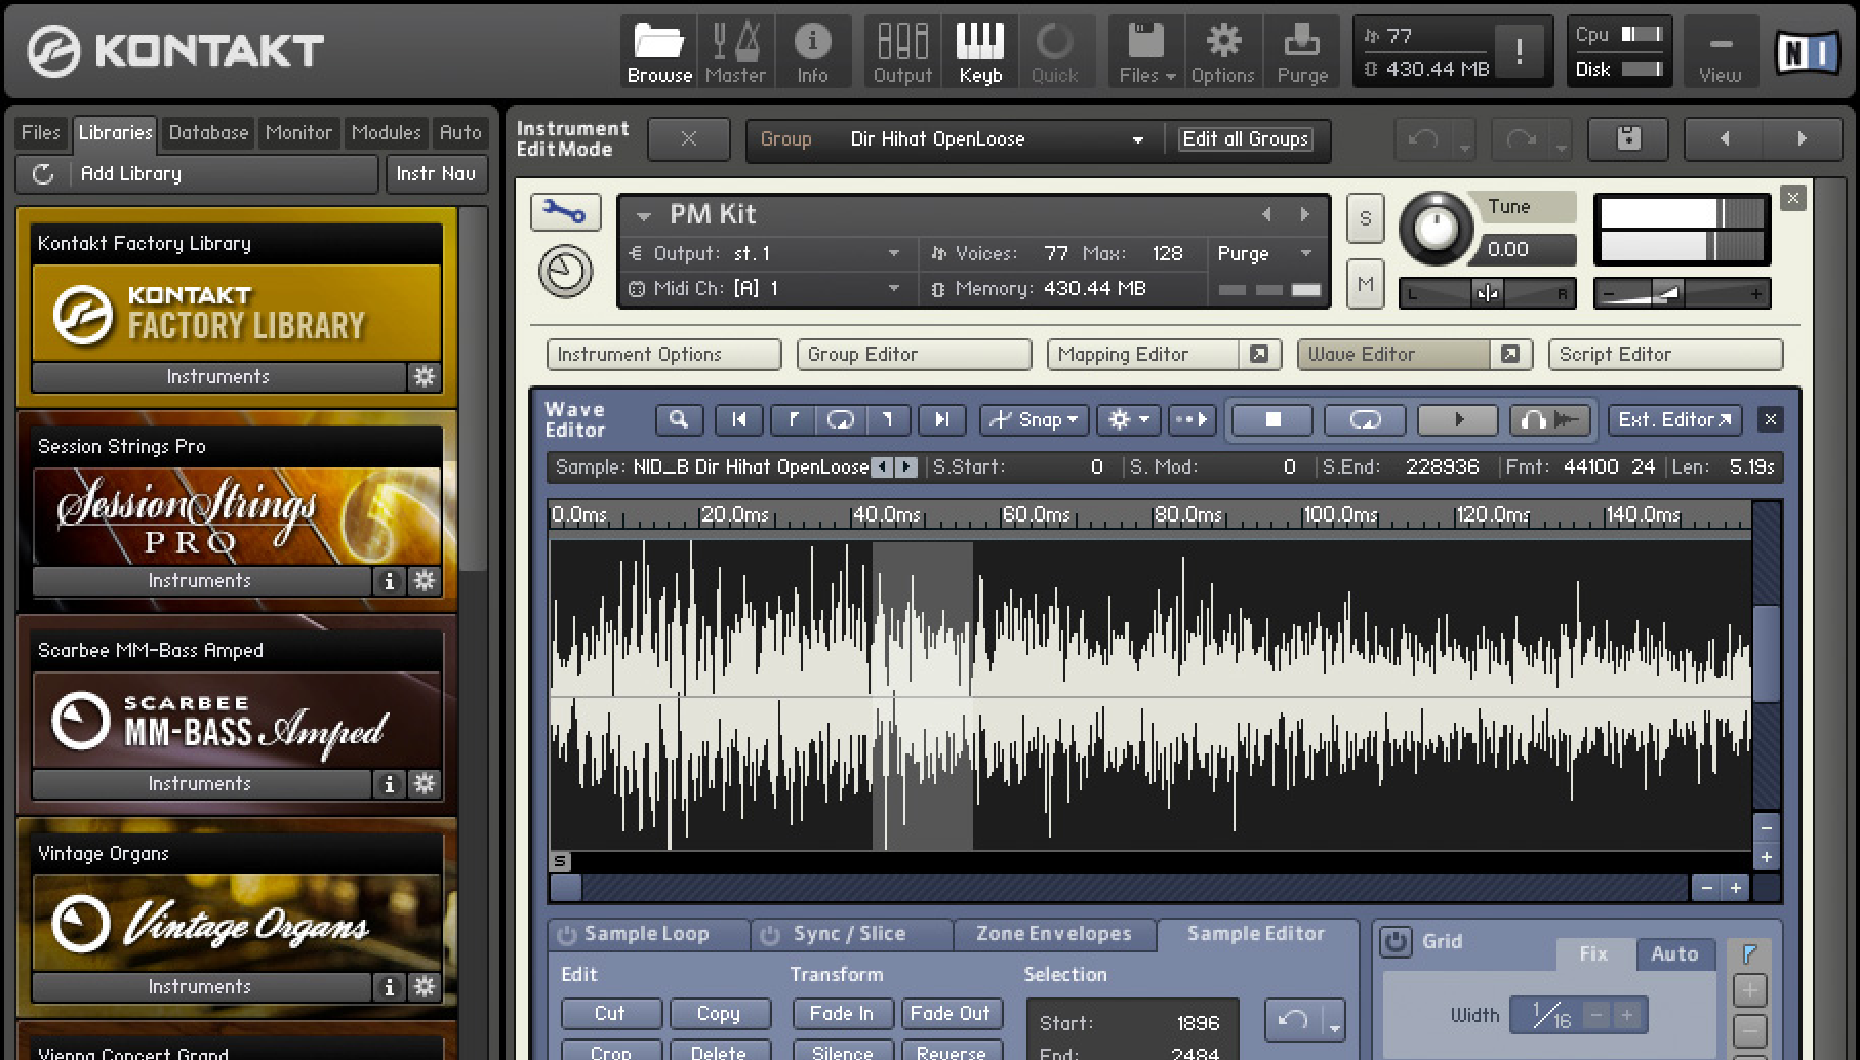Solo the PM Kit instrument
This screenshot has width=1860, height=1060.
(1365, 218)
